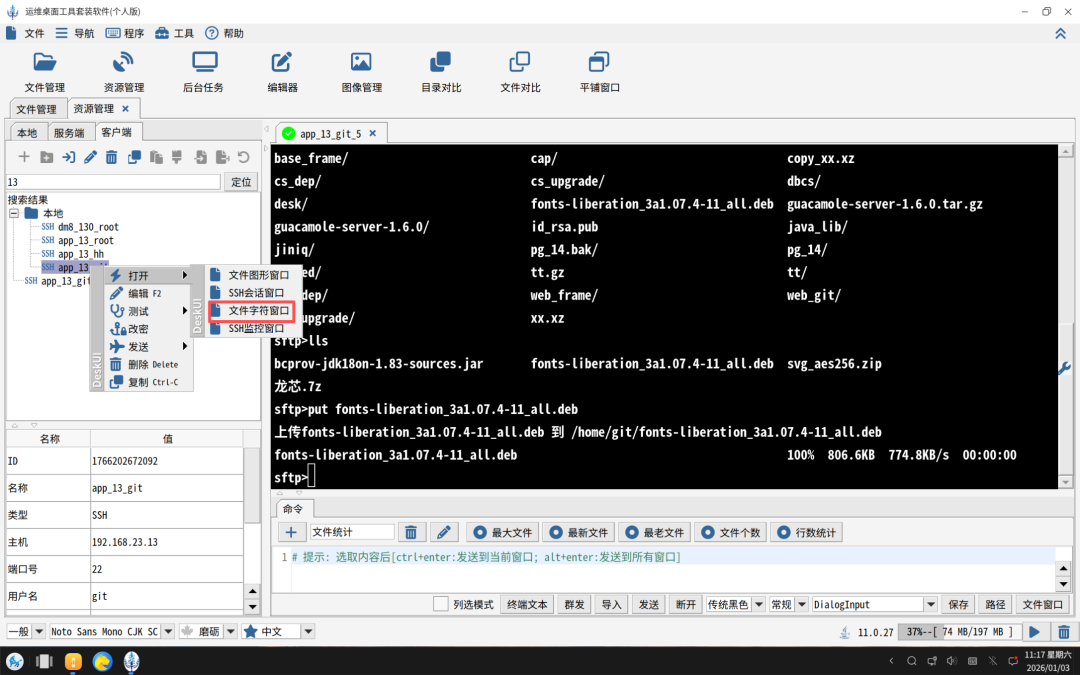This screenshot has width=1080, height=675.
Task: Open the 后台任务 toolbar icon
Action: point(203,72)
